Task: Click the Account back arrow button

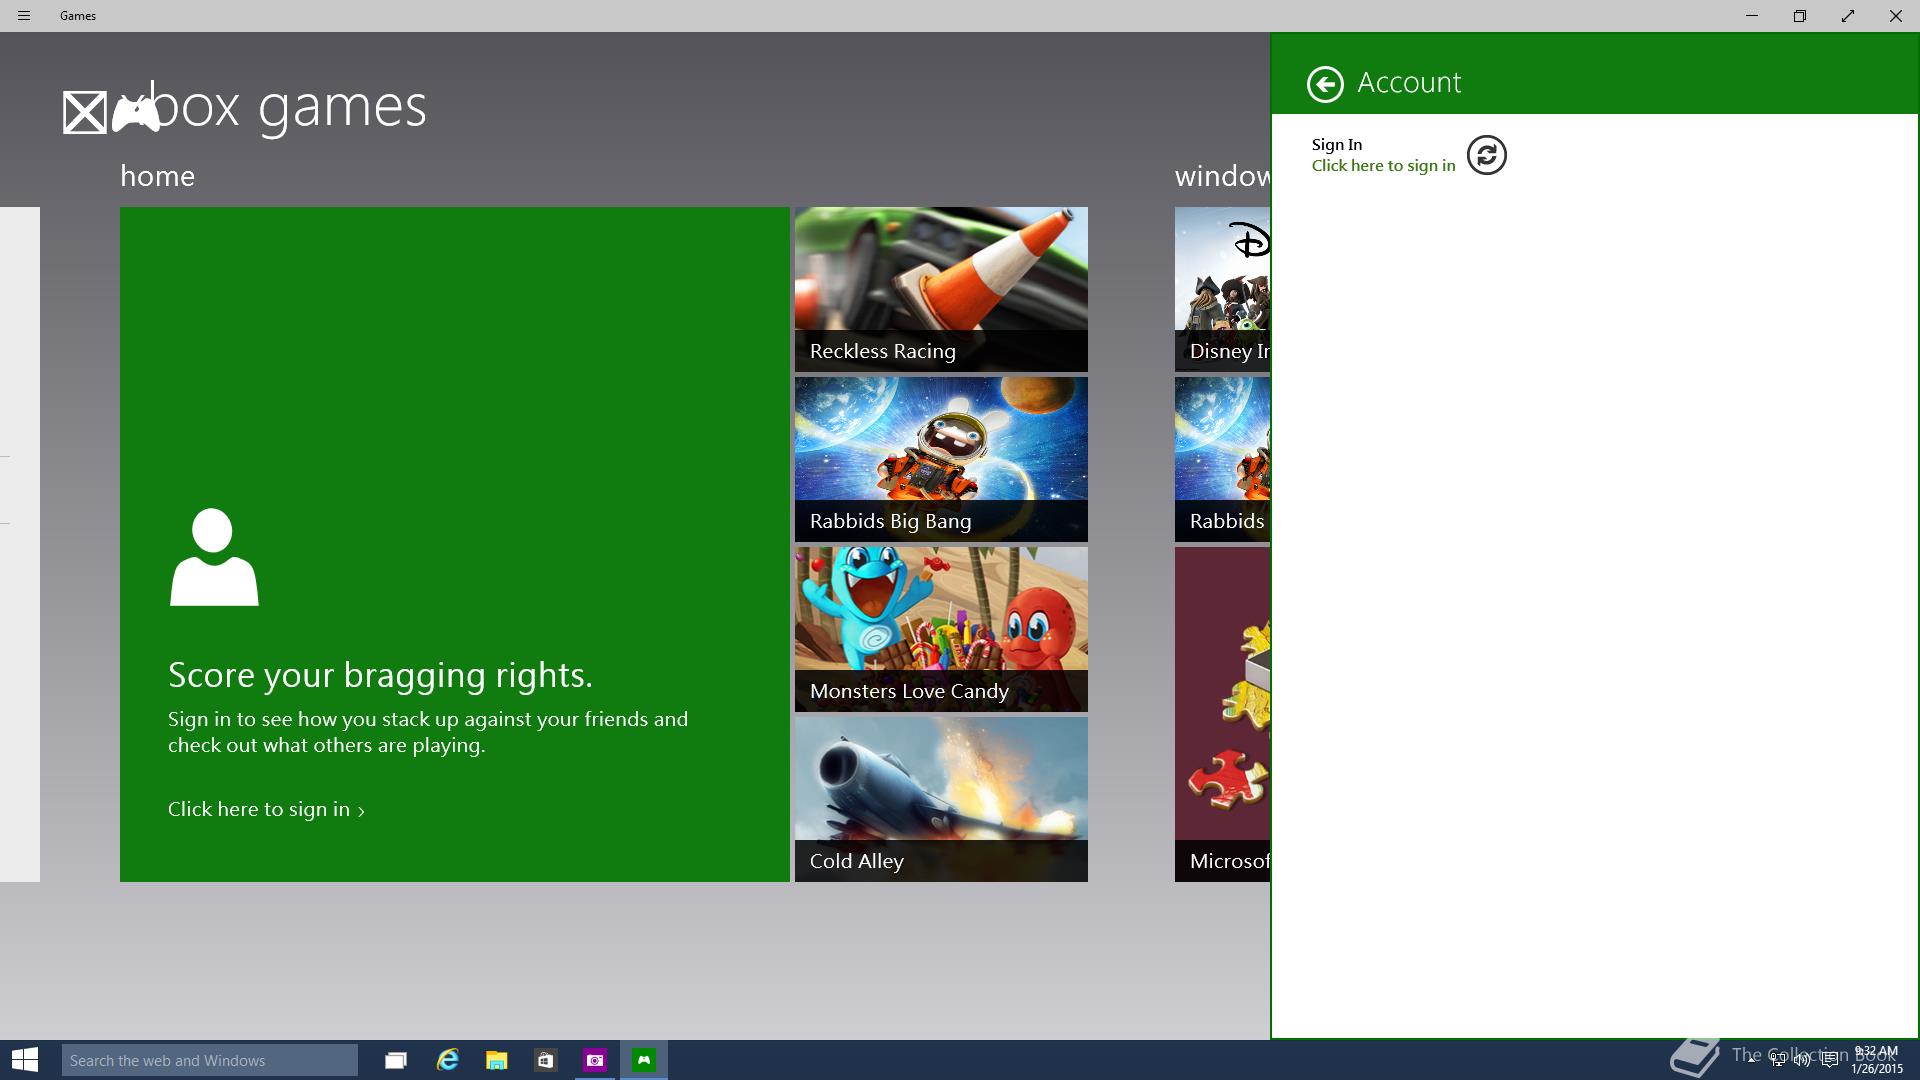Action: [x=1325, y=84]
